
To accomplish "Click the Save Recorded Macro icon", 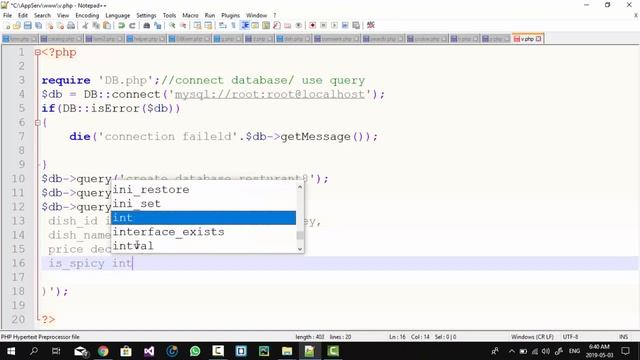I will pos(356,25).
